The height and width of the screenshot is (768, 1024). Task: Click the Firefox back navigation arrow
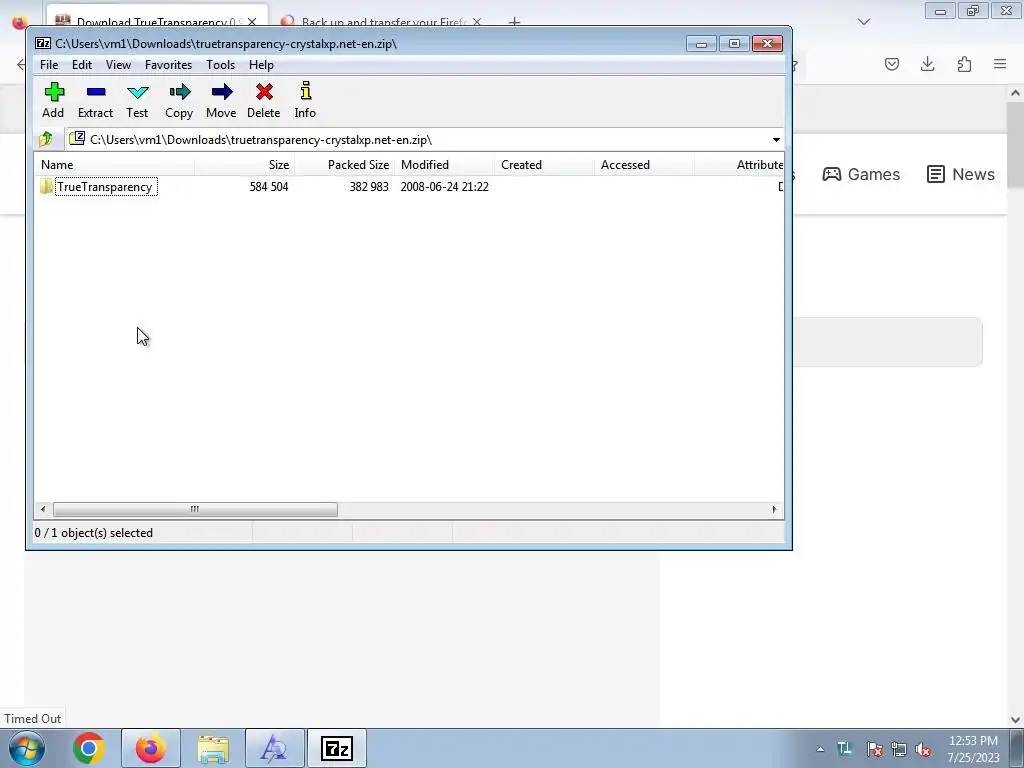(x=21, y=64)
